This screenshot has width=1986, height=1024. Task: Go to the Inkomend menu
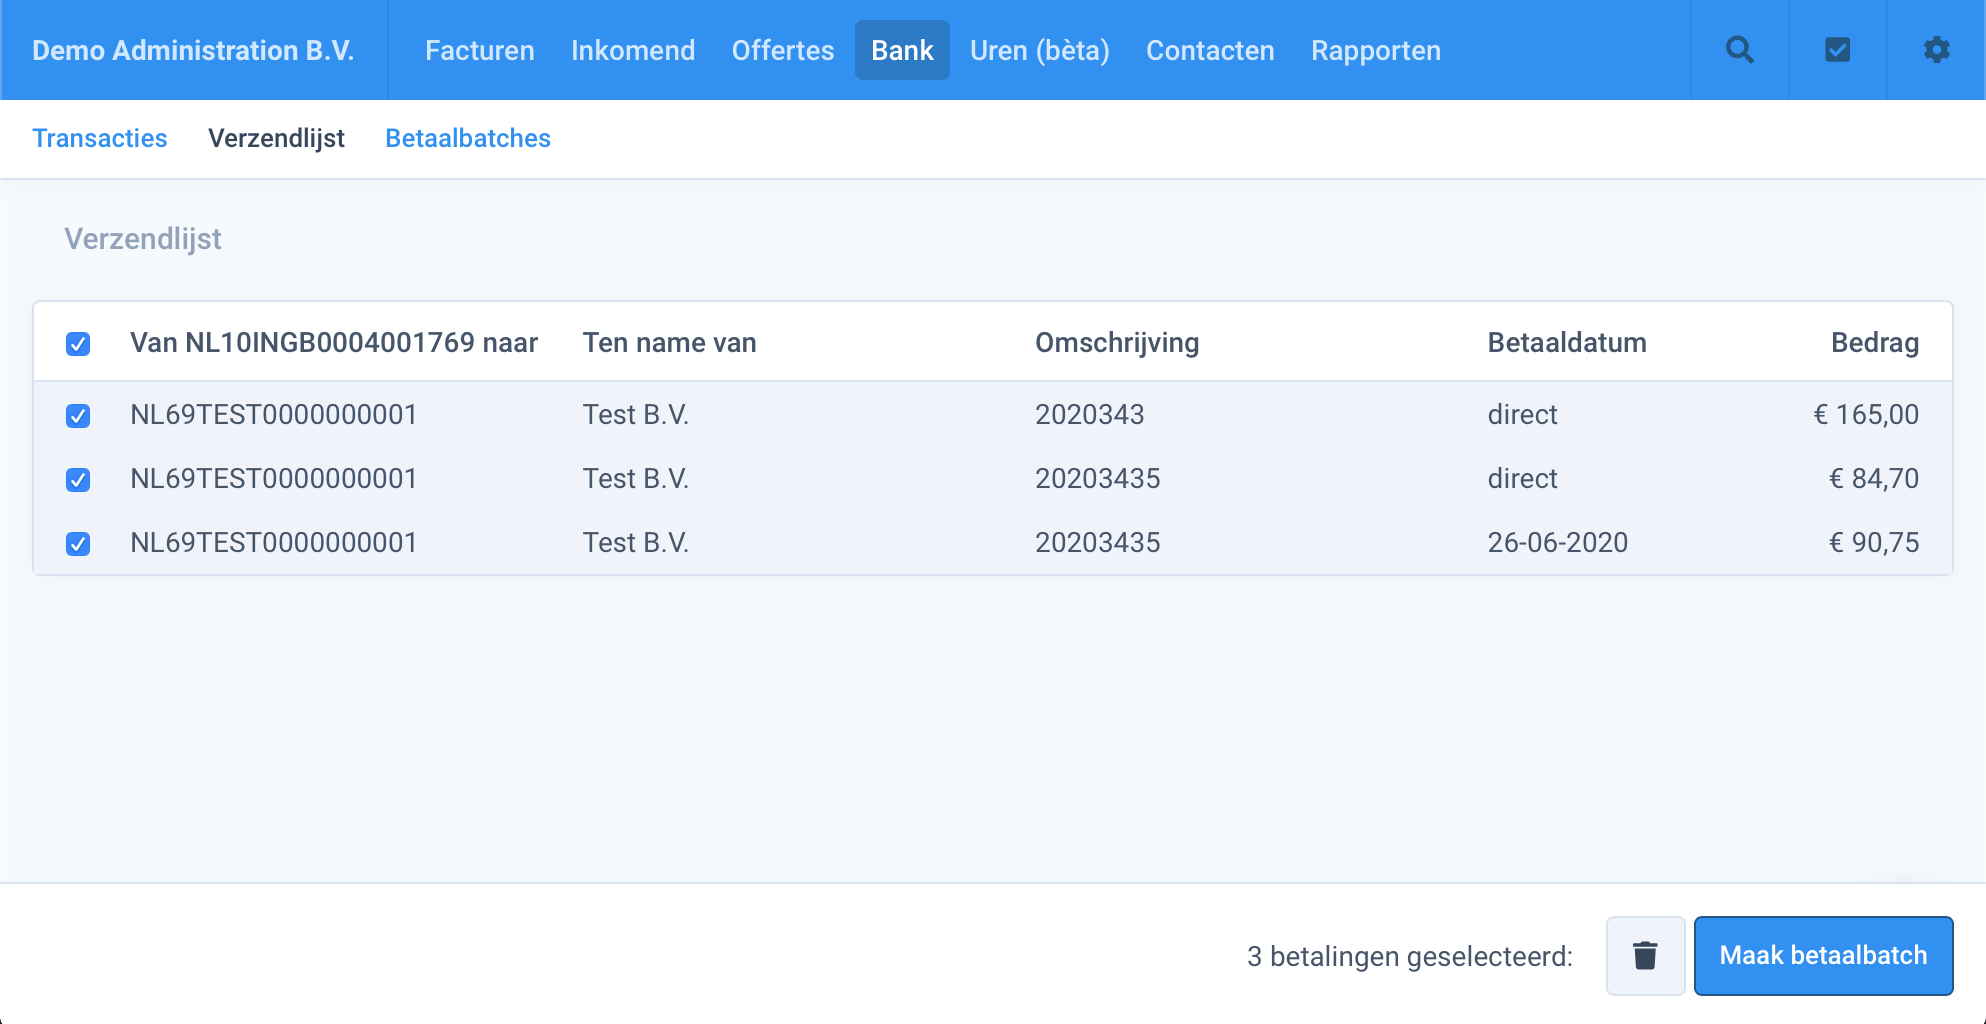633,51
